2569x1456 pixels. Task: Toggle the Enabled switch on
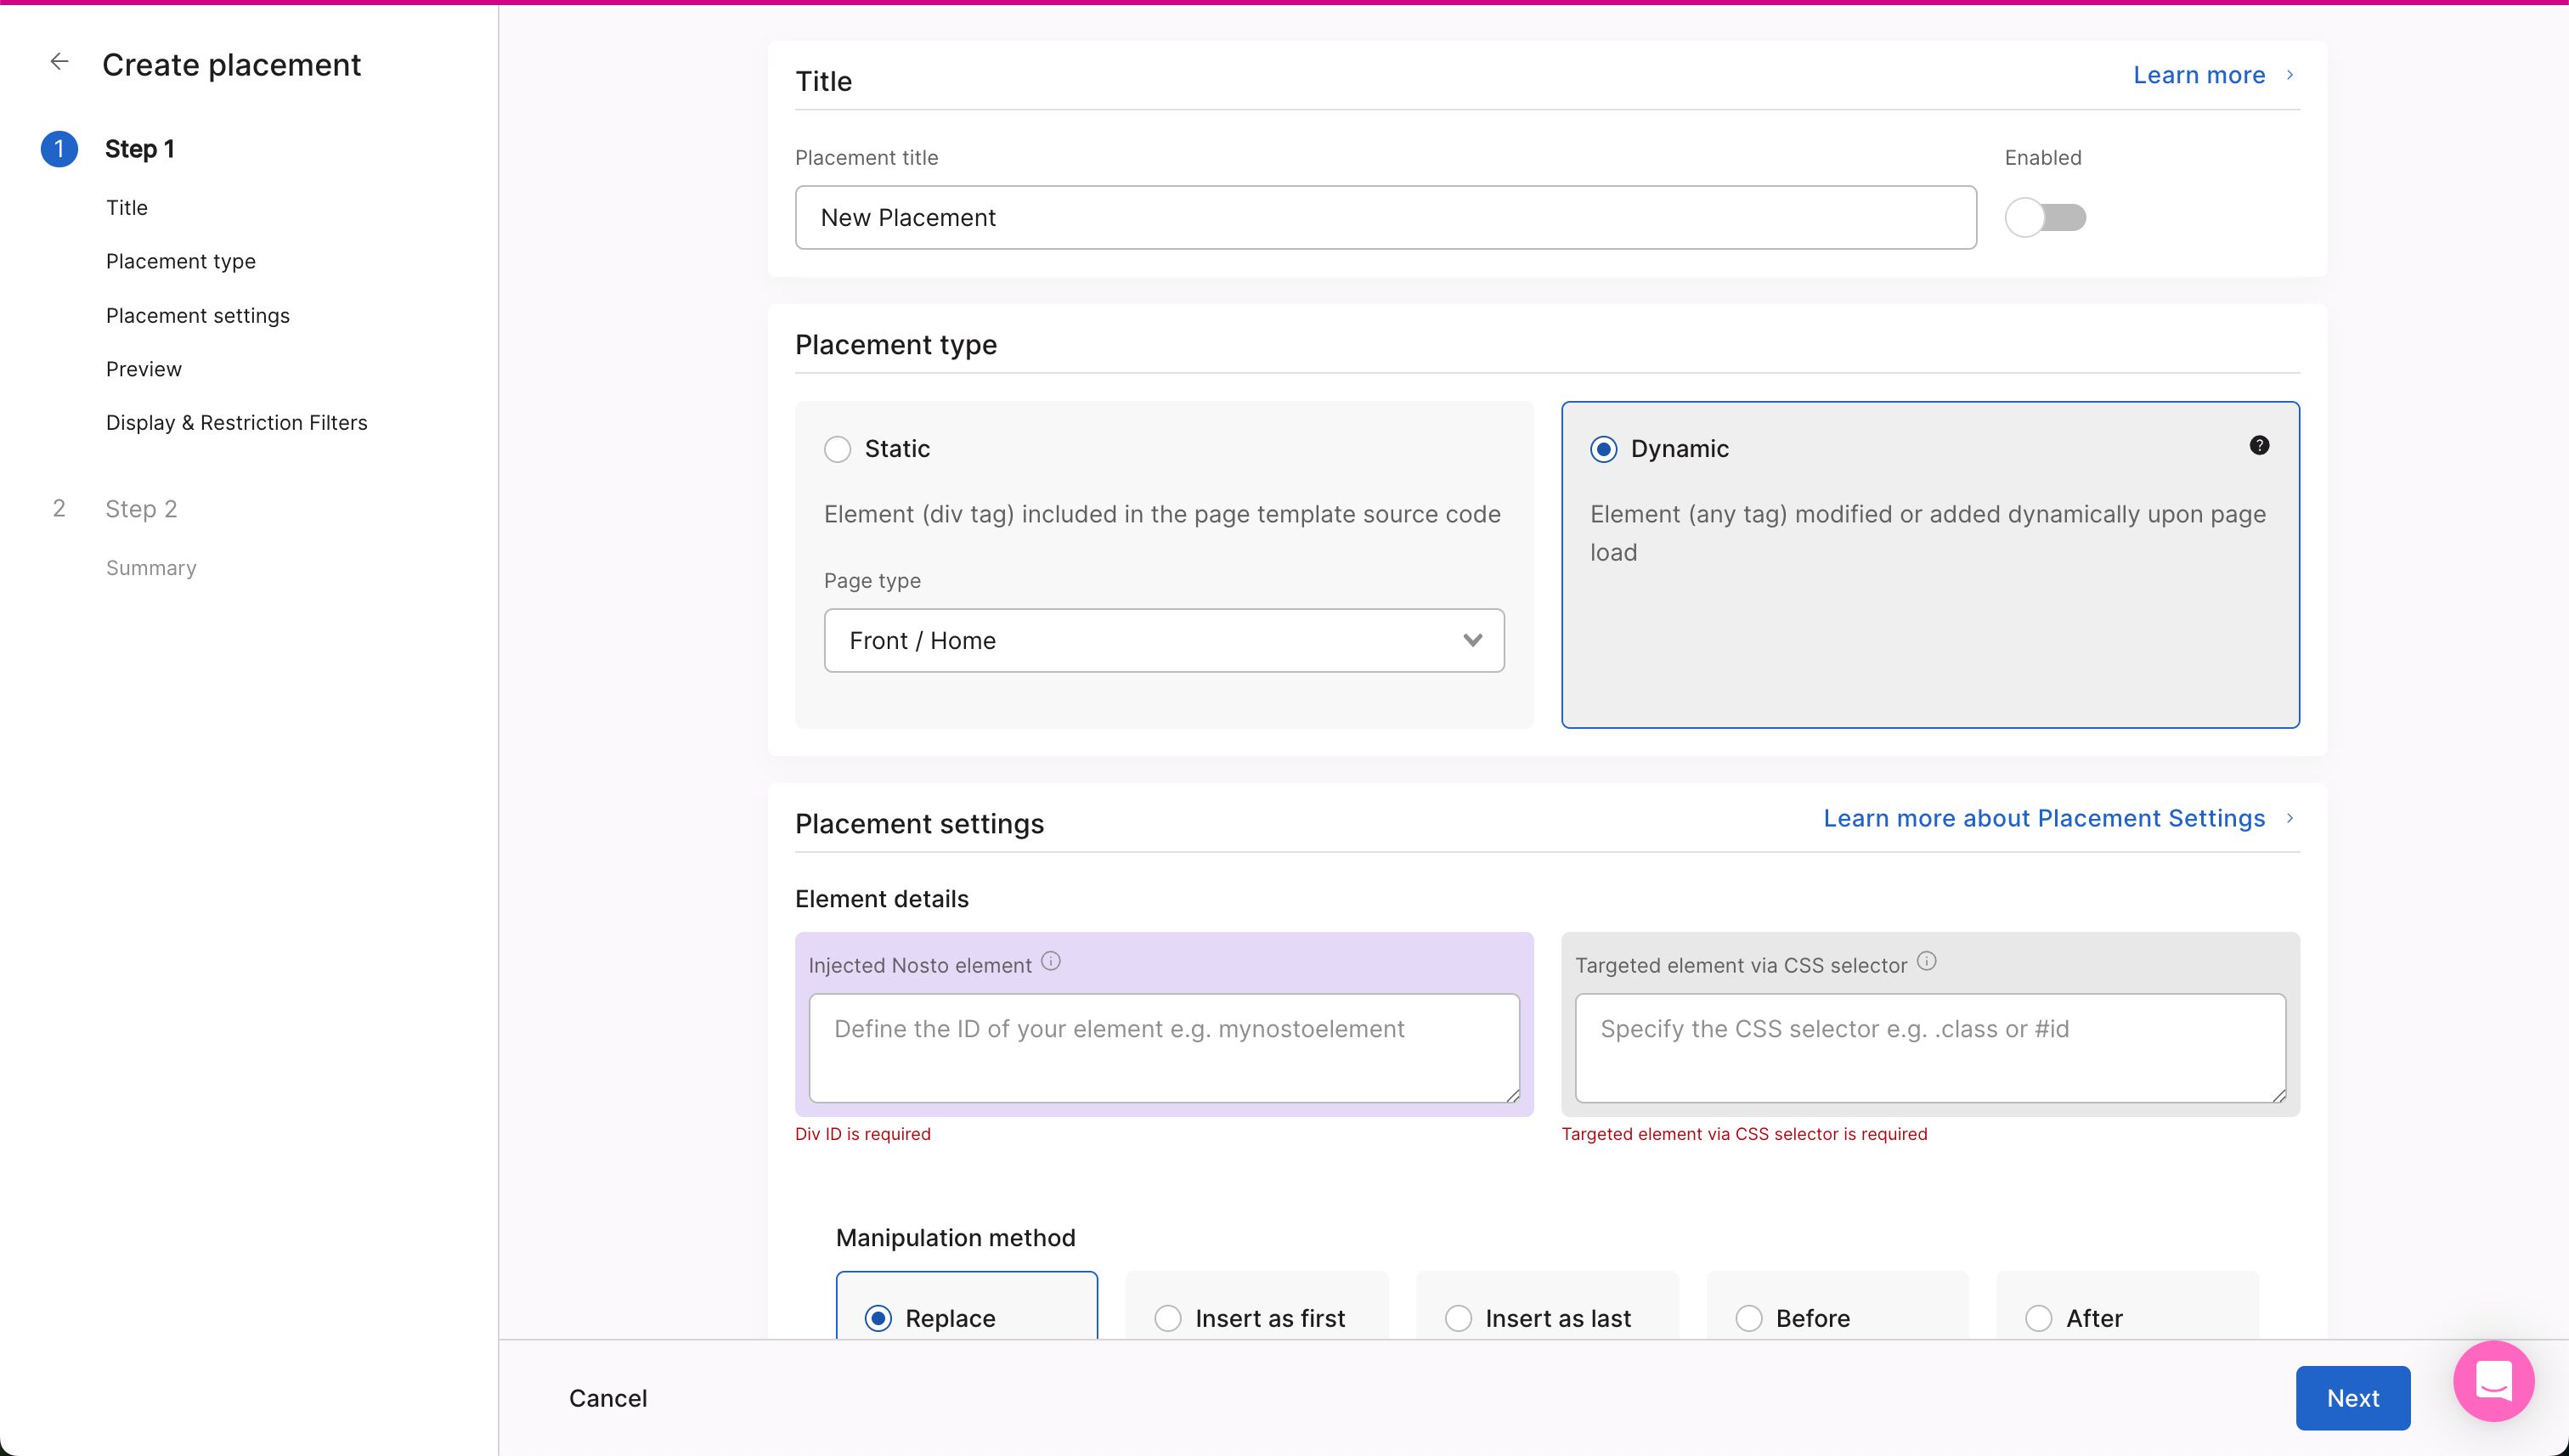(x=2045, y=217)
